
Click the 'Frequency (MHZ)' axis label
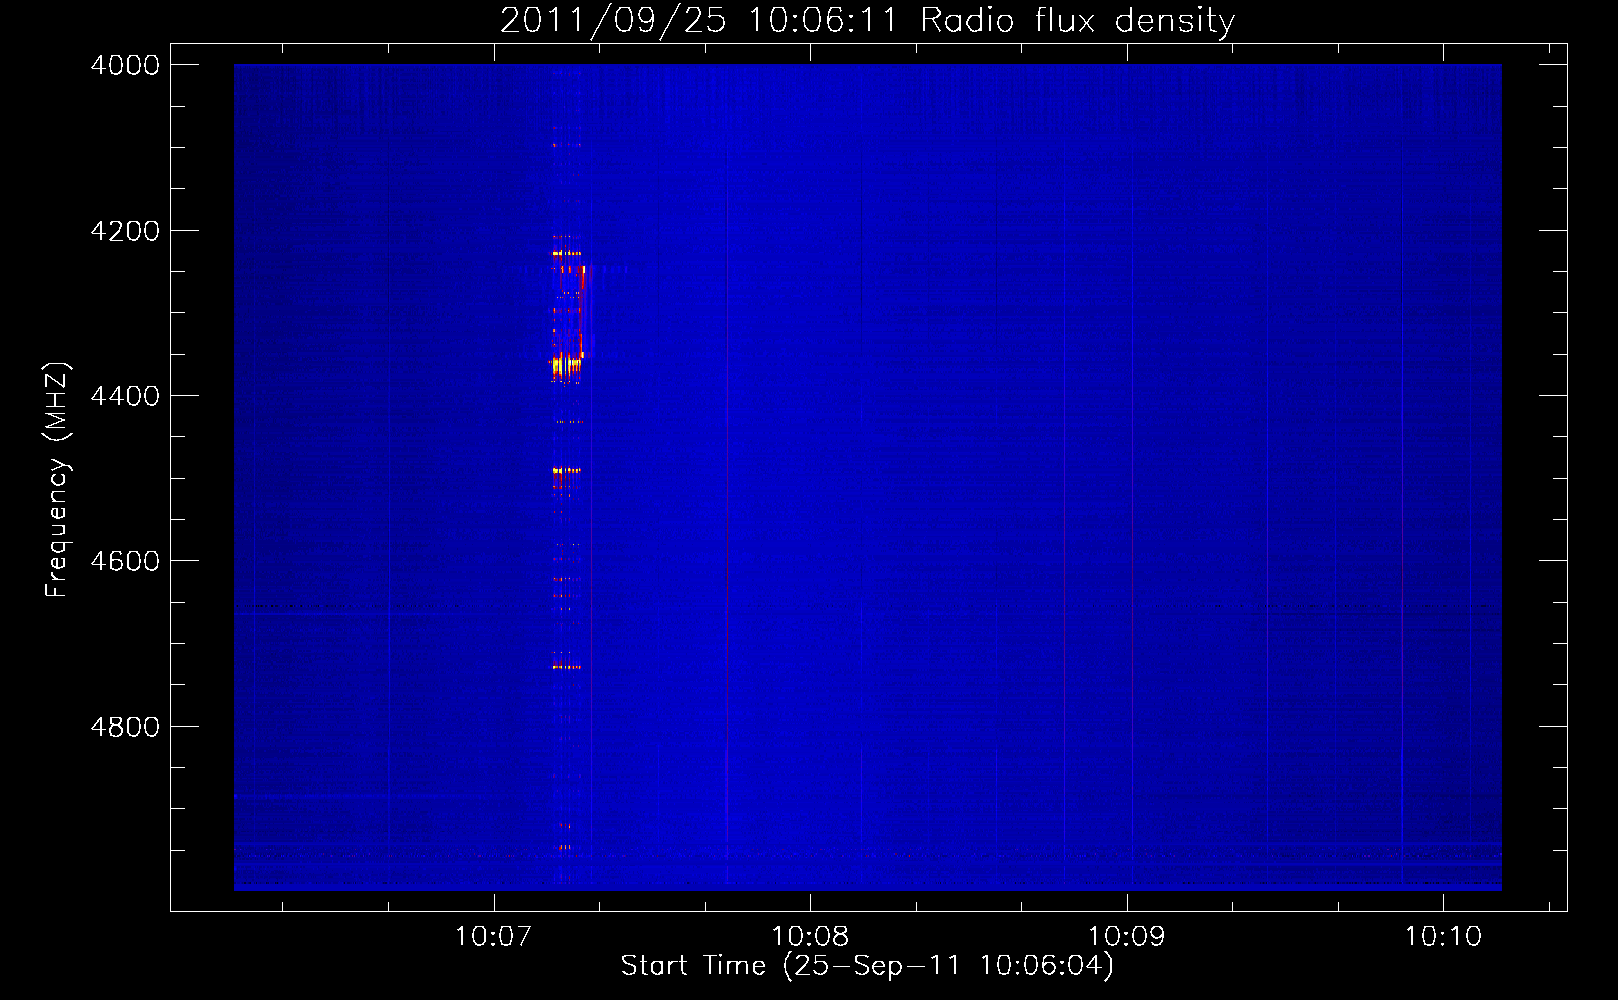click(x=57, y=480)
